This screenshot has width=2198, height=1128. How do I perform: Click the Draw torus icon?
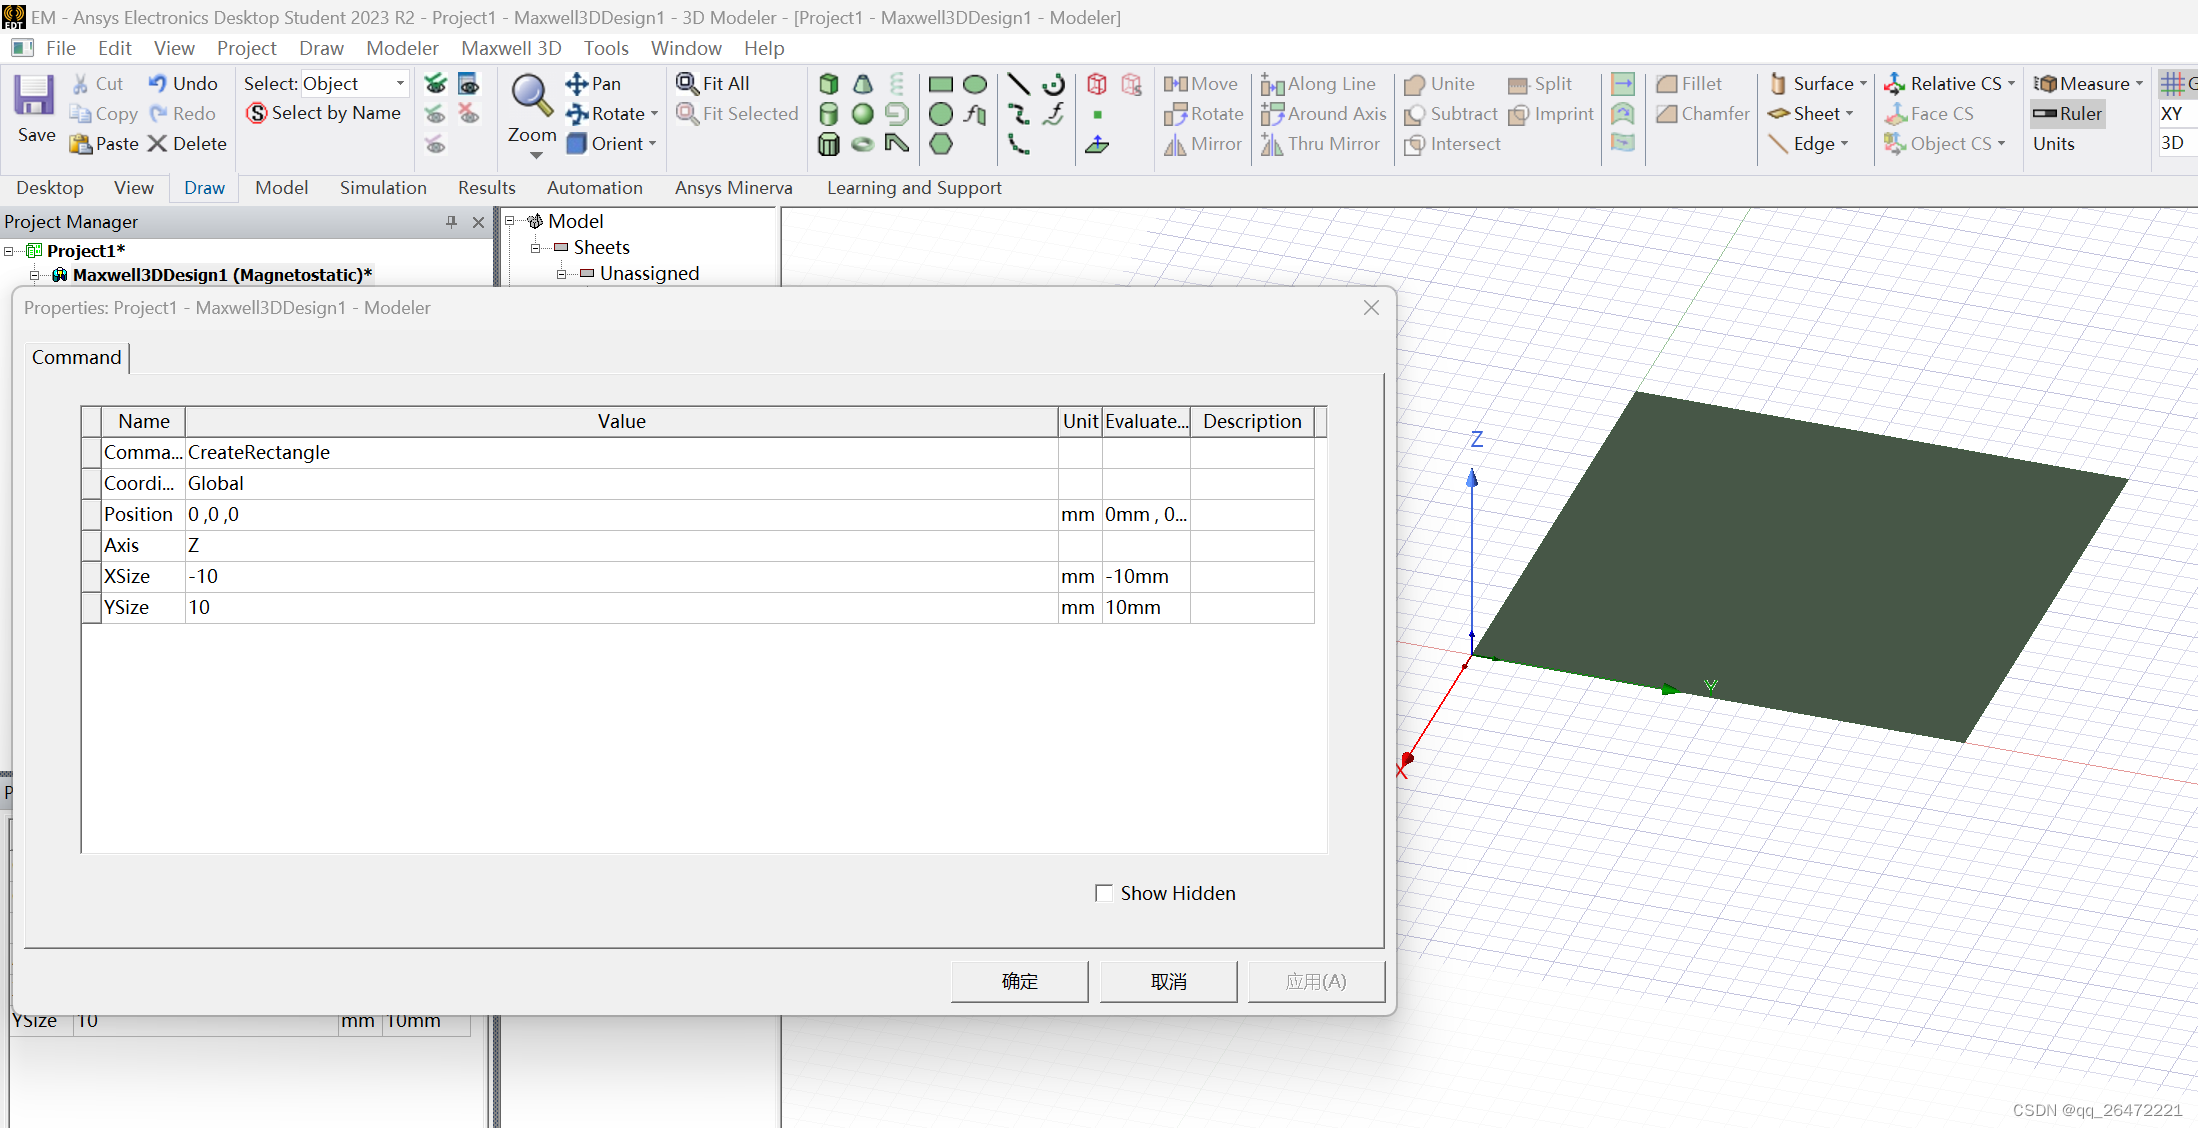863,144
